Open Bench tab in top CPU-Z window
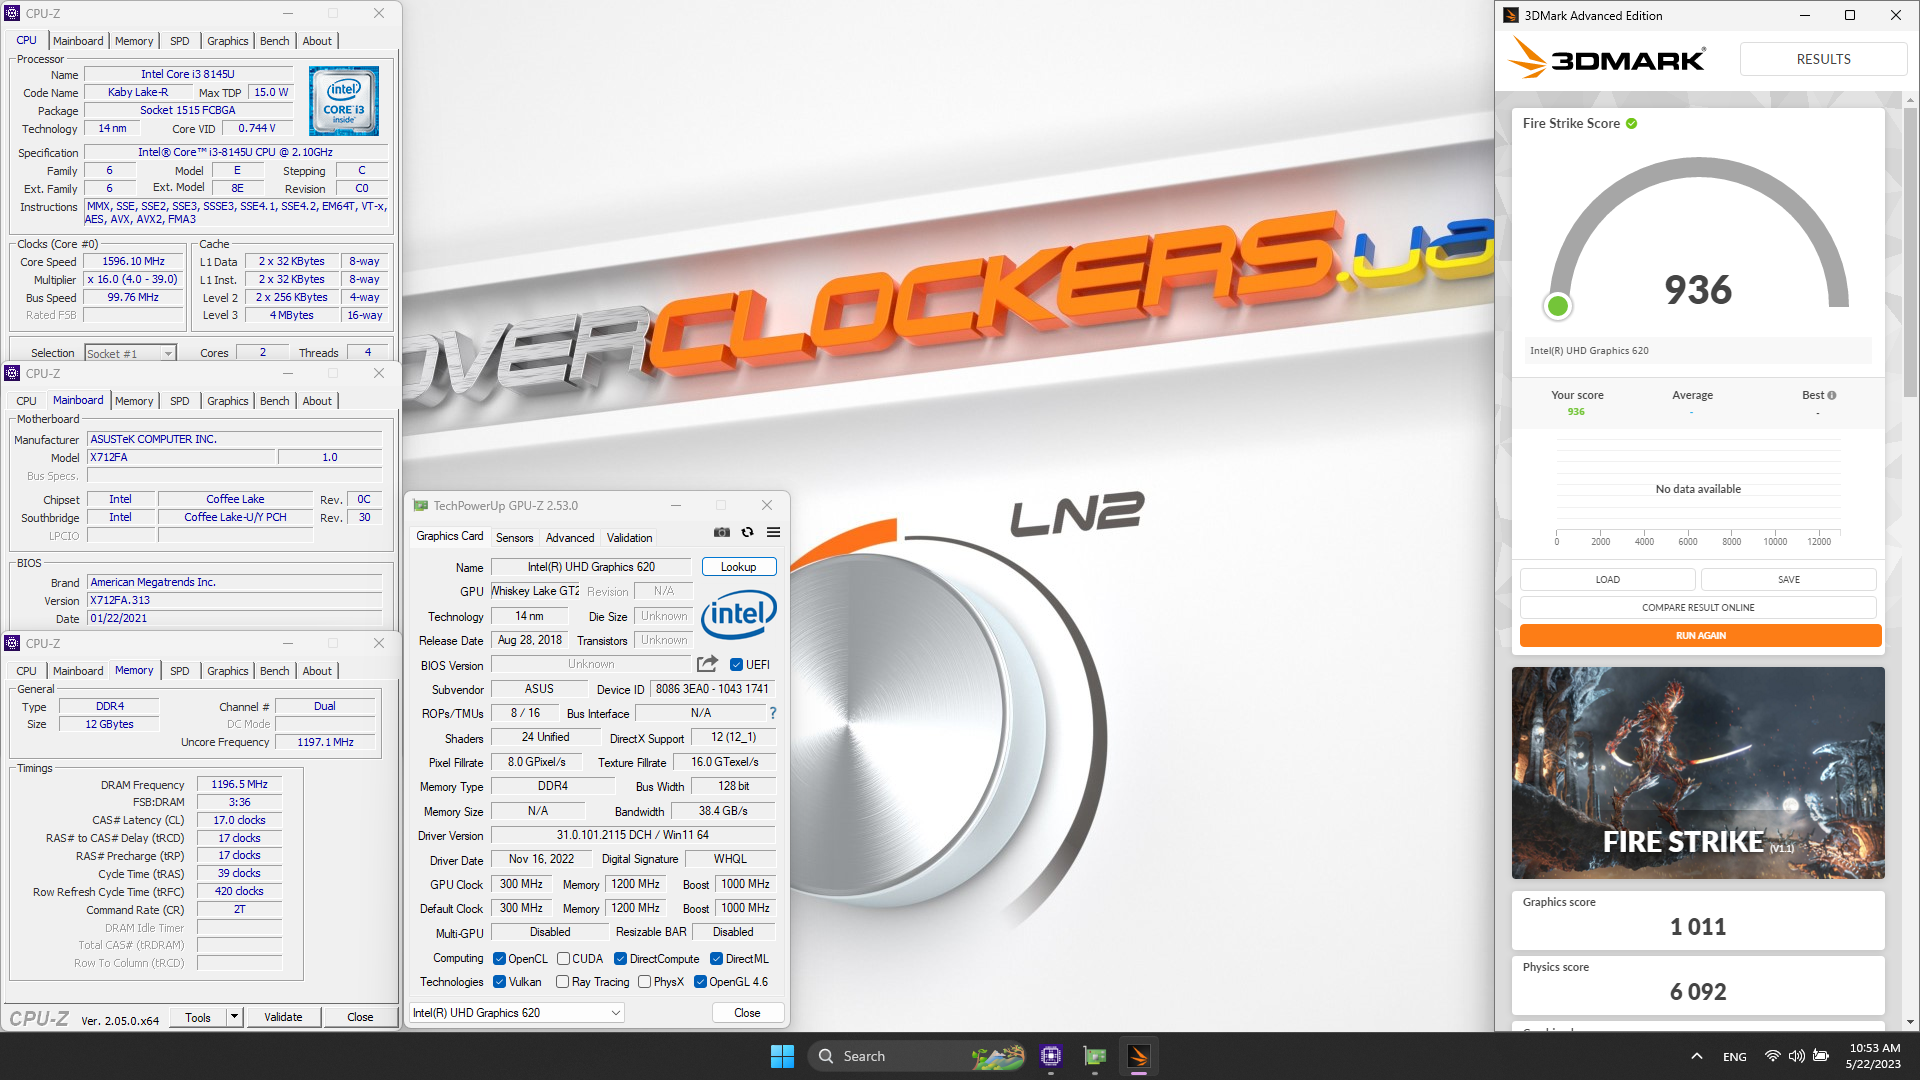This screenshot has height=1080, width=1920. pyautogui.click(x=274, y=41)
